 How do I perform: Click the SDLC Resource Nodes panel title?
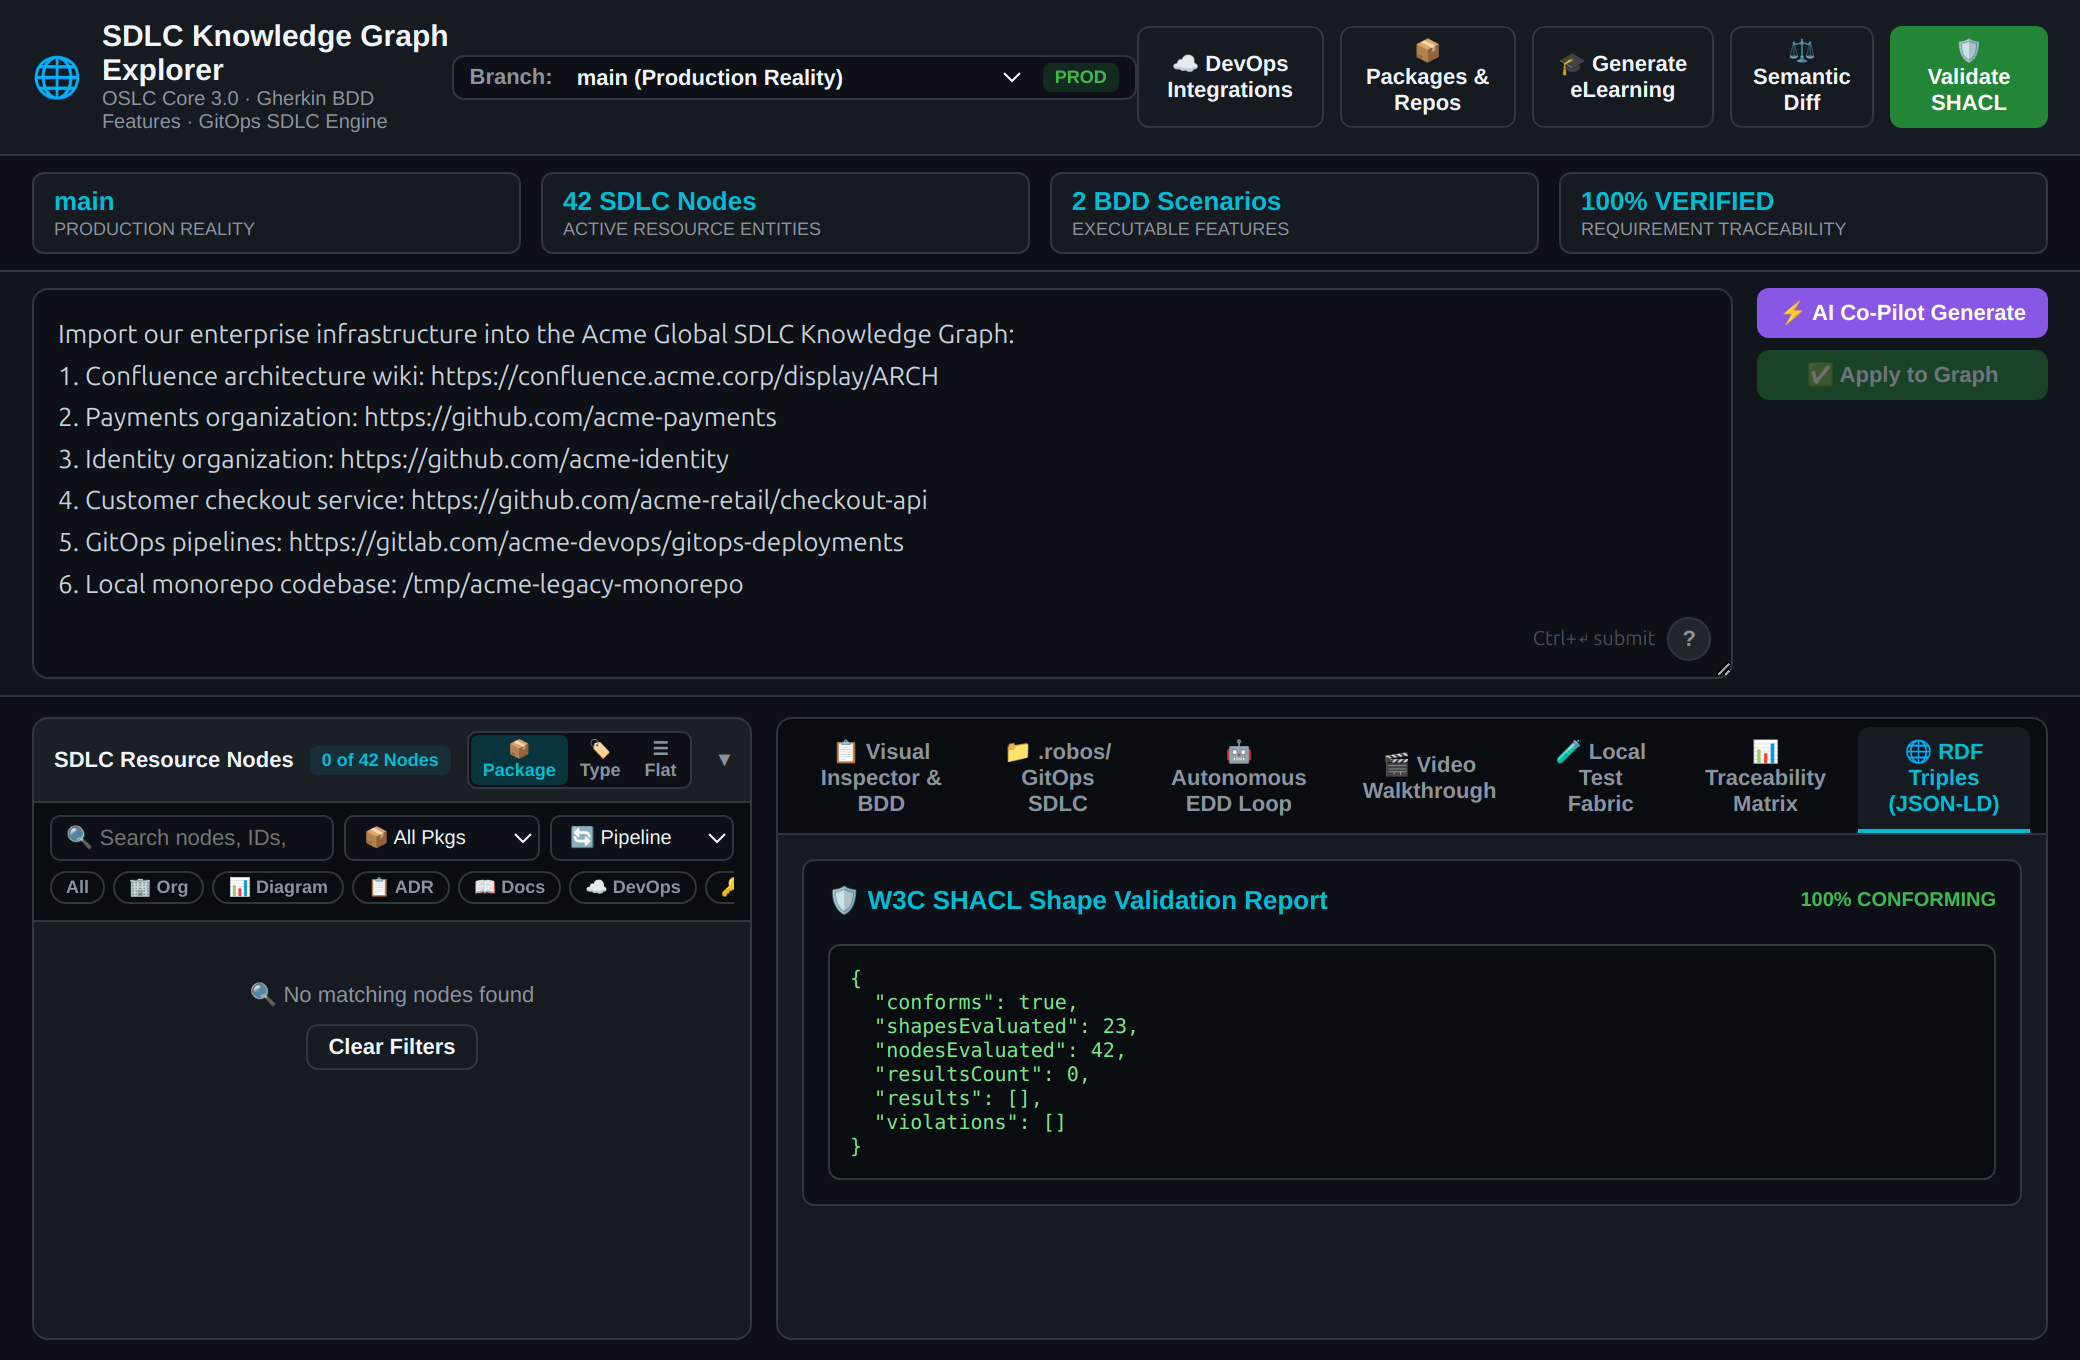(x=173, y=760)
